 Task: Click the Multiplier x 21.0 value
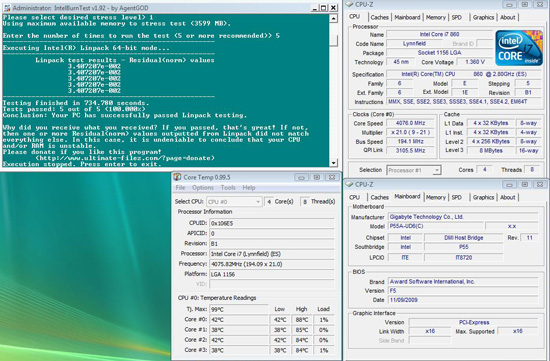tap(410, 132)
